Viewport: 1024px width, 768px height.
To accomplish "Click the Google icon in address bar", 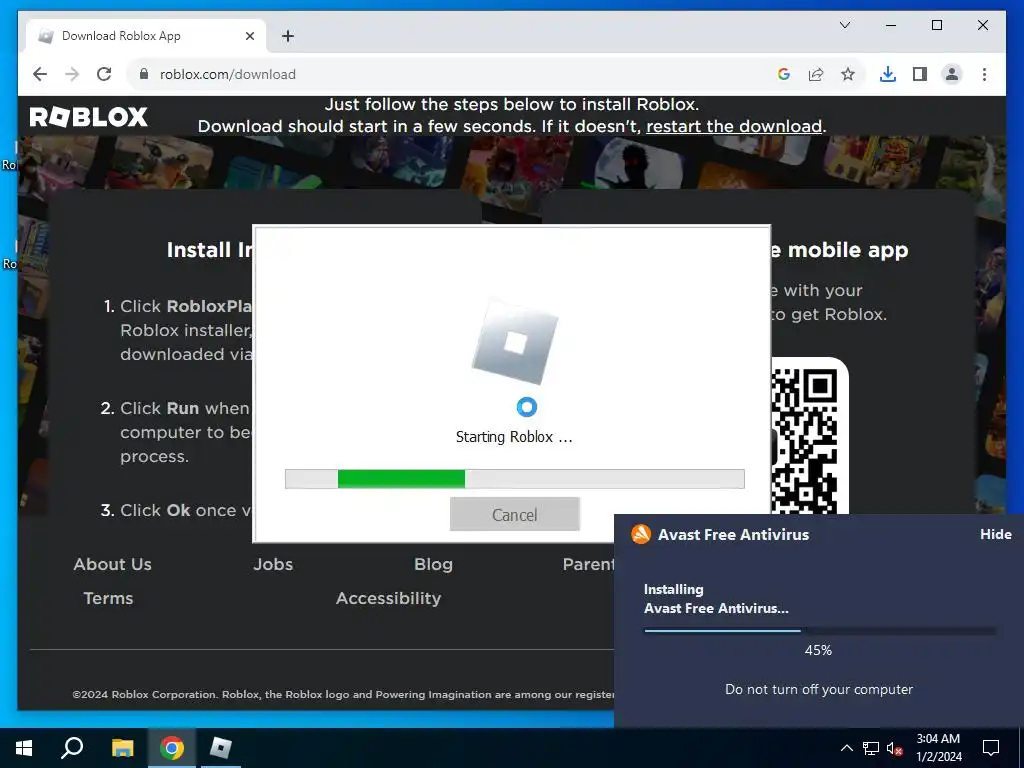I will coord(784,74).
